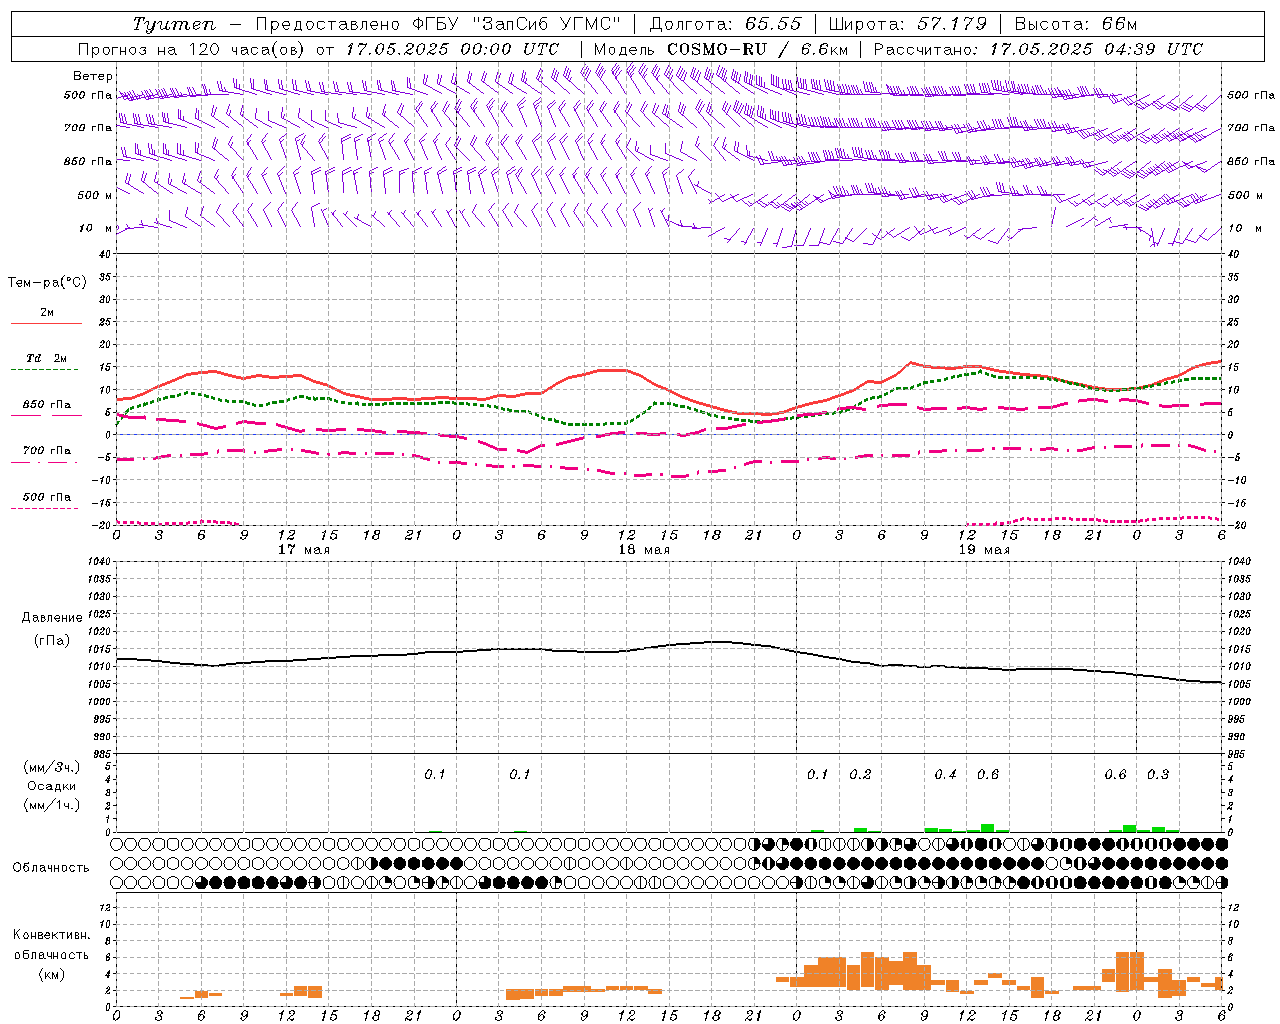The height and width of the screenshot is (1024, 1280).
Task: Click the "Долгота: 65.55" header field
Action: (x=725, y=24)
